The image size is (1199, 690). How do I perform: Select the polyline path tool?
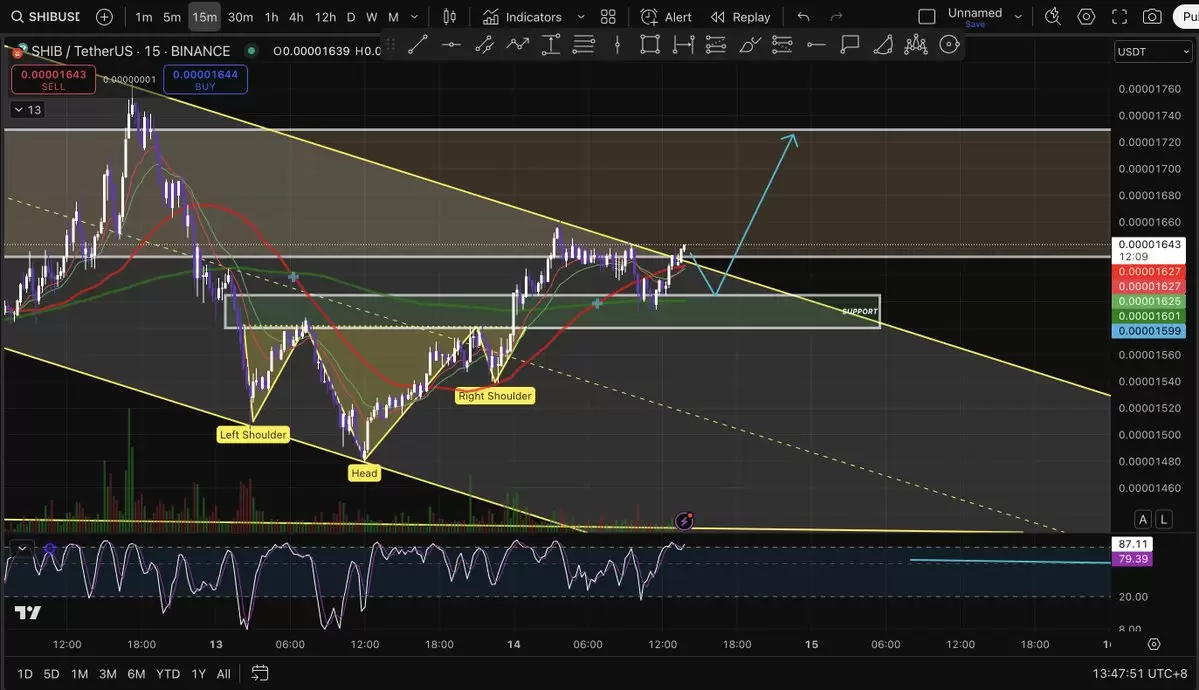(518, 45)
